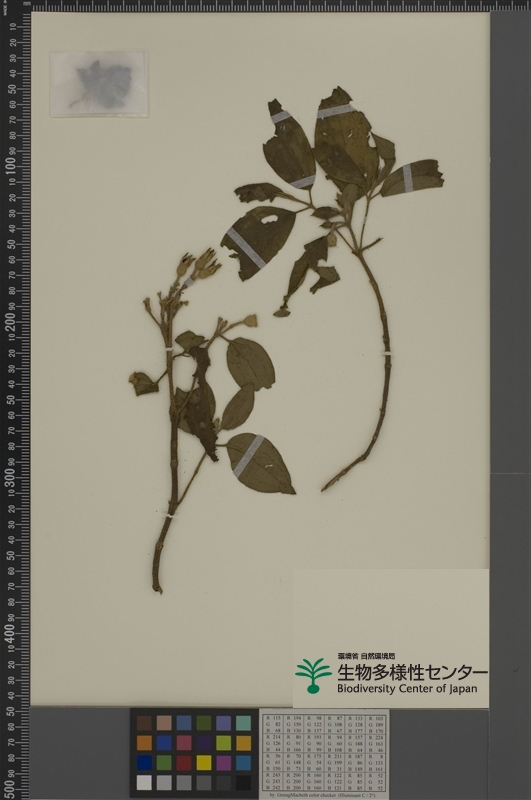The width and height of the screenshot is (531, 800).
Task: Select the dark brown top-left checker swatch
Action: tap(144, 723)
